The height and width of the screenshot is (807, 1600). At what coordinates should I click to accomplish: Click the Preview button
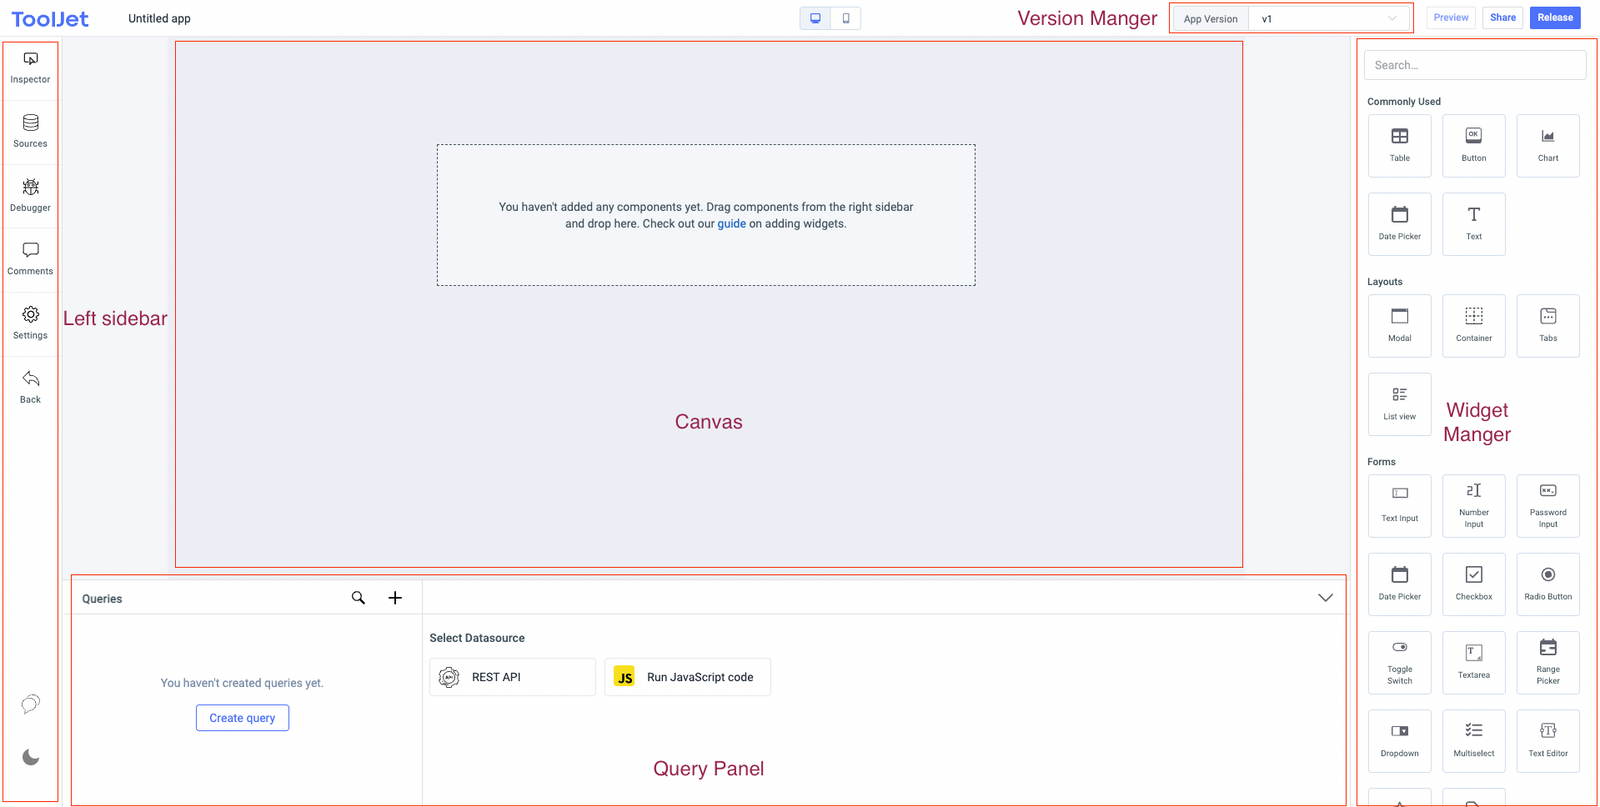coord(1451,18)
